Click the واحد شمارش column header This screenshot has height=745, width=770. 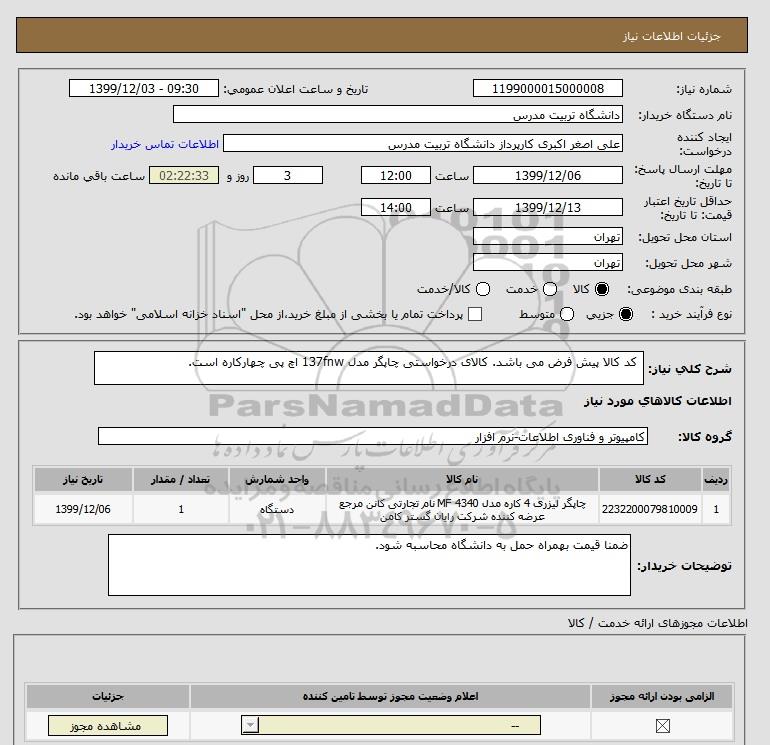coord(277,479)
